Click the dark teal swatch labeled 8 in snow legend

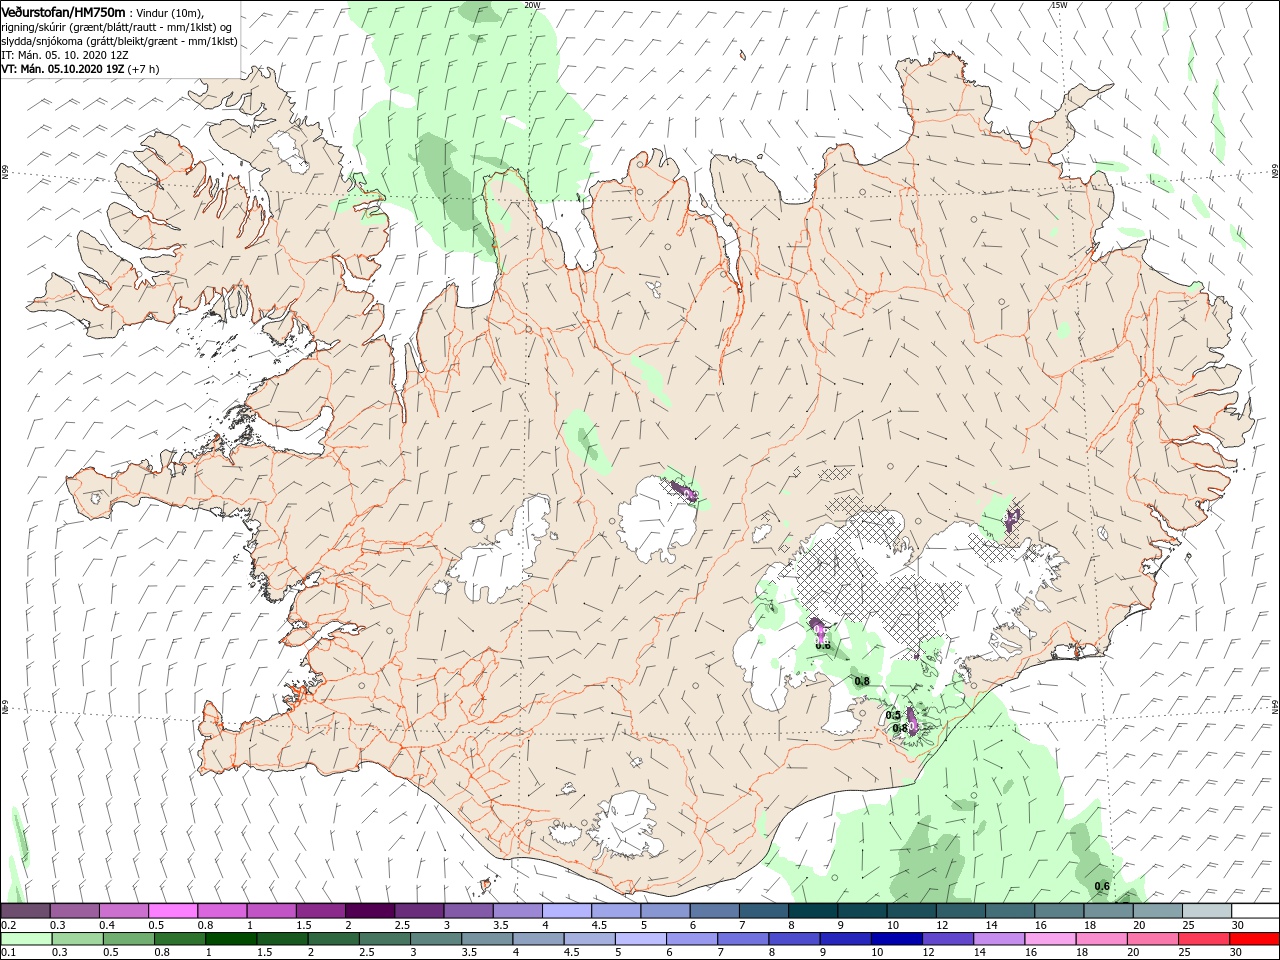coord(812,911)
